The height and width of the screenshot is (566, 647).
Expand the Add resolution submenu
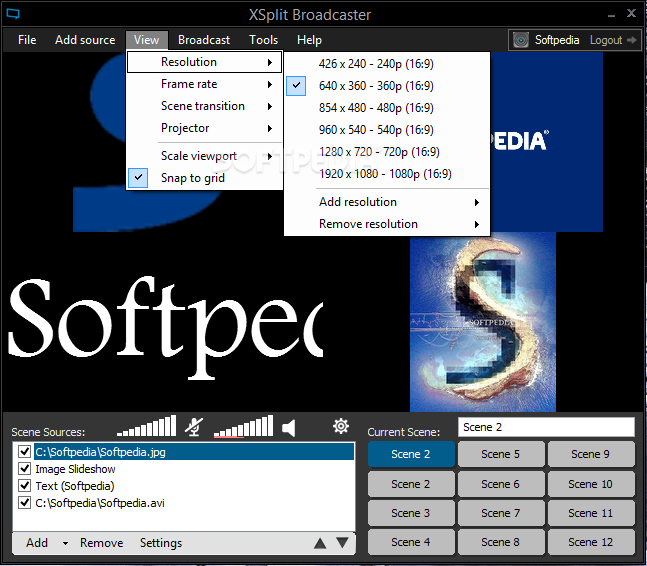click(387, 202)
